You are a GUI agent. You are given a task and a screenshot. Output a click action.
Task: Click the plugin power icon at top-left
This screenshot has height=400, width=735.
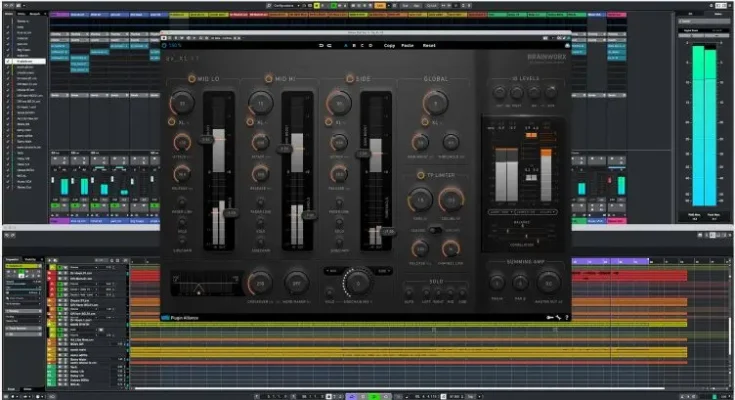(x=167, y=46)
